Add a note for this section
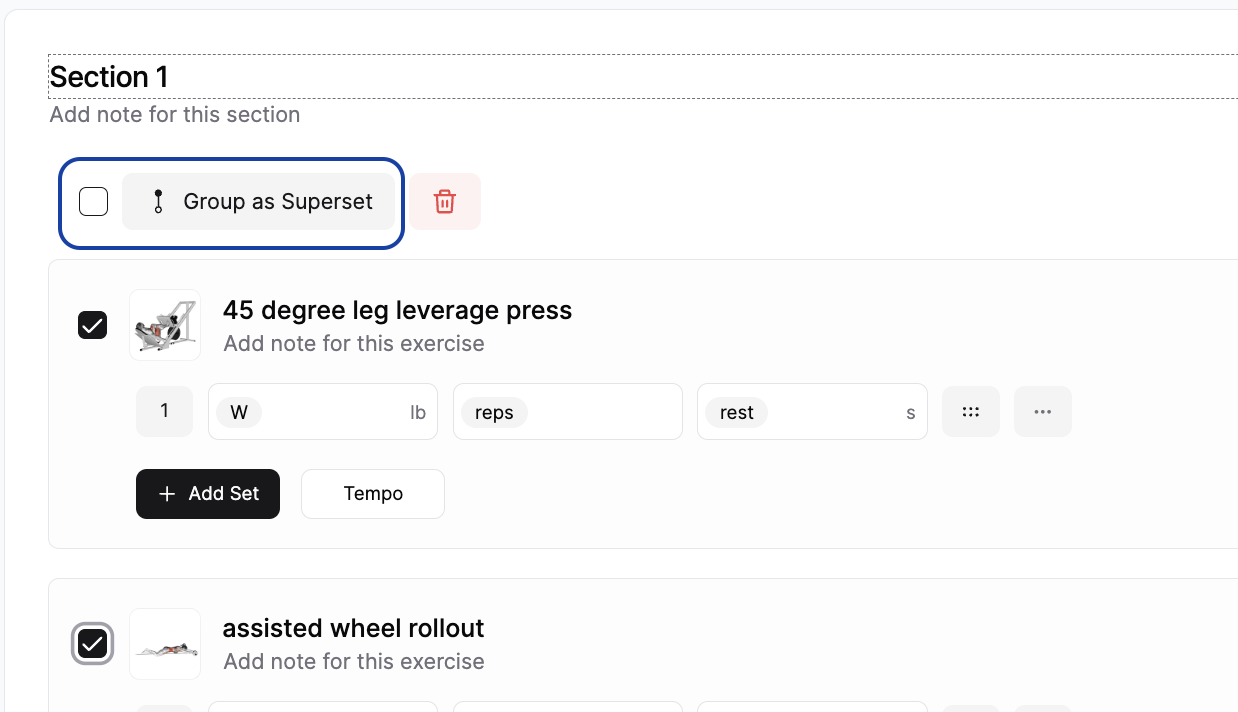Image resolution: width=1238 pixels, height=712 pixels. click(x=174, y=114)
